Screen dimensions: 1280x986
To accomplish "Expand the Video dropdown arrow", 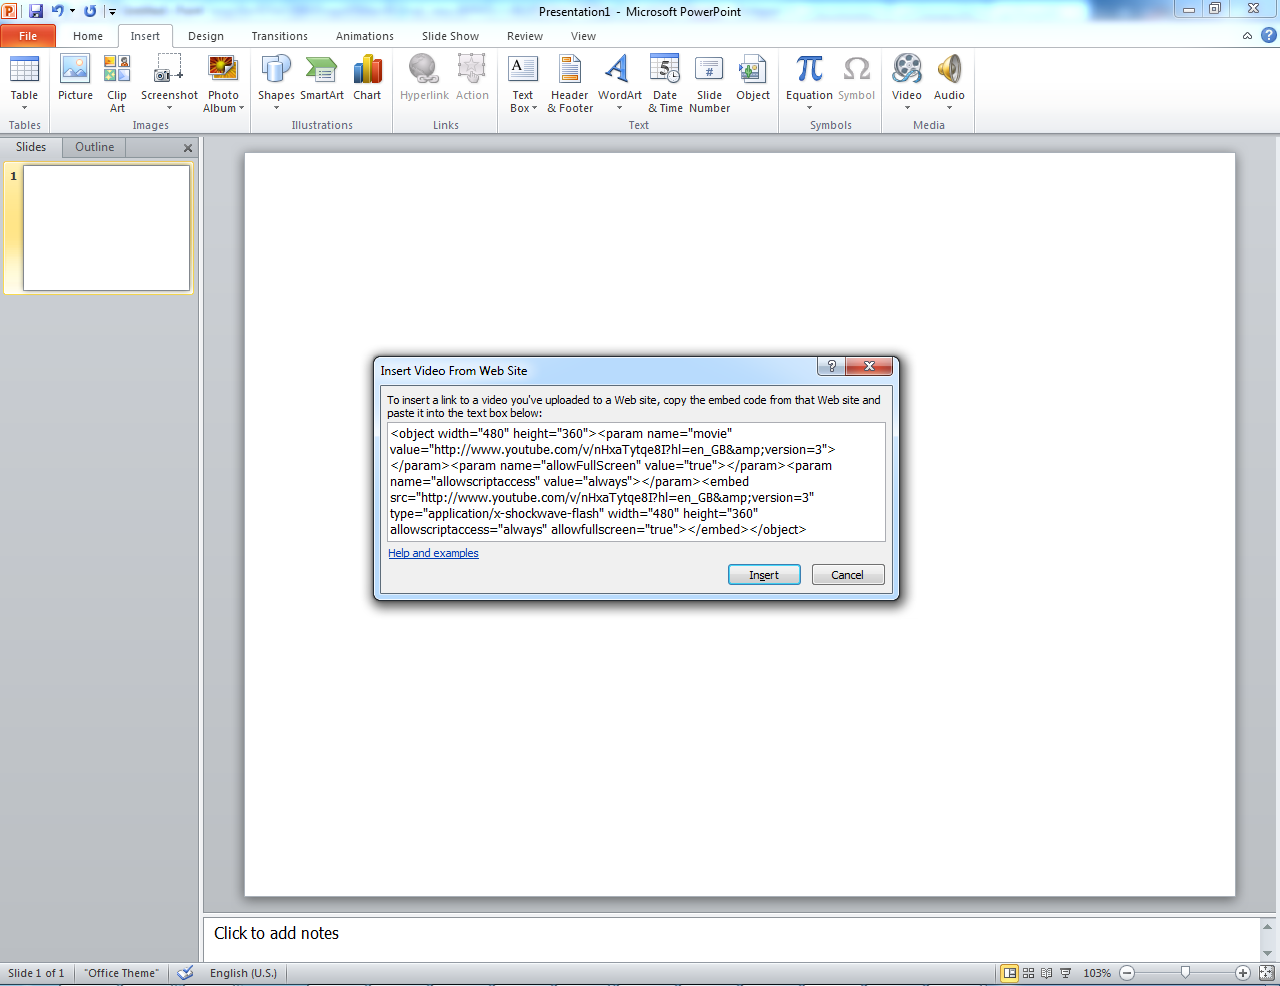I will pos(907,108).
